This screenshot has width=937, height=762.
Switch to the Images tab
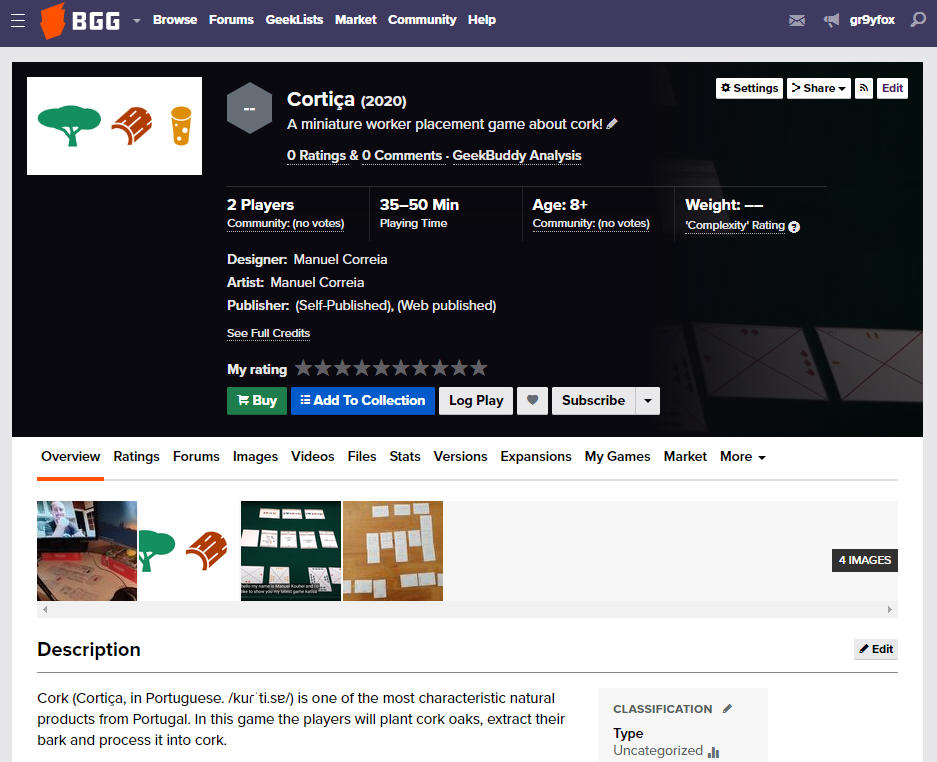point(255,457)
